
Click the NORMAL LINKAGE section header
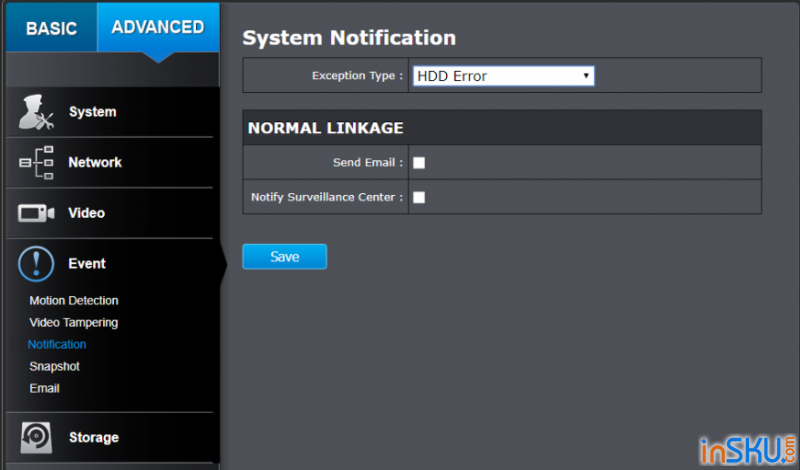pos(502,128)
